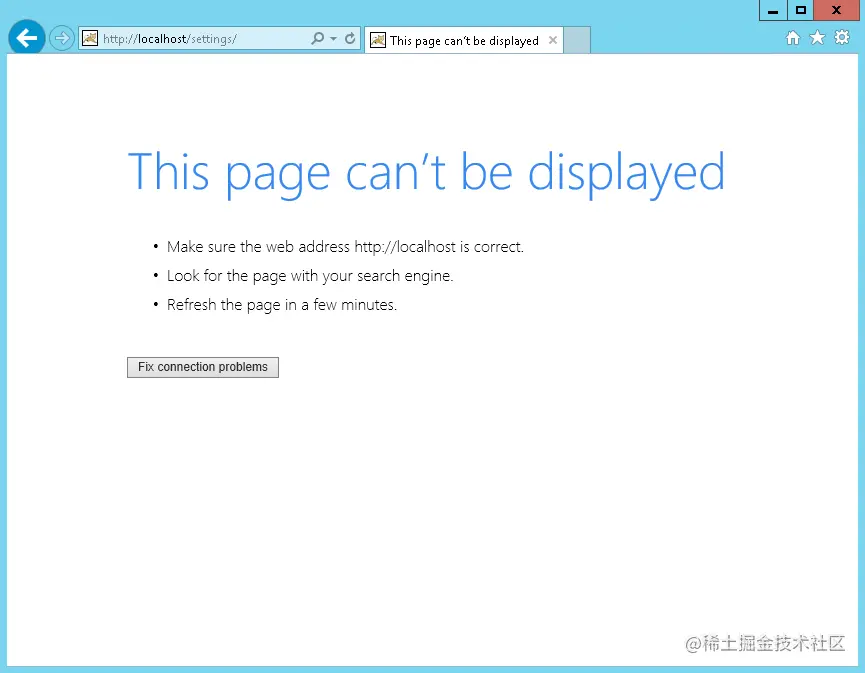Click the forward navigation arrow

(x=61, y=38)
